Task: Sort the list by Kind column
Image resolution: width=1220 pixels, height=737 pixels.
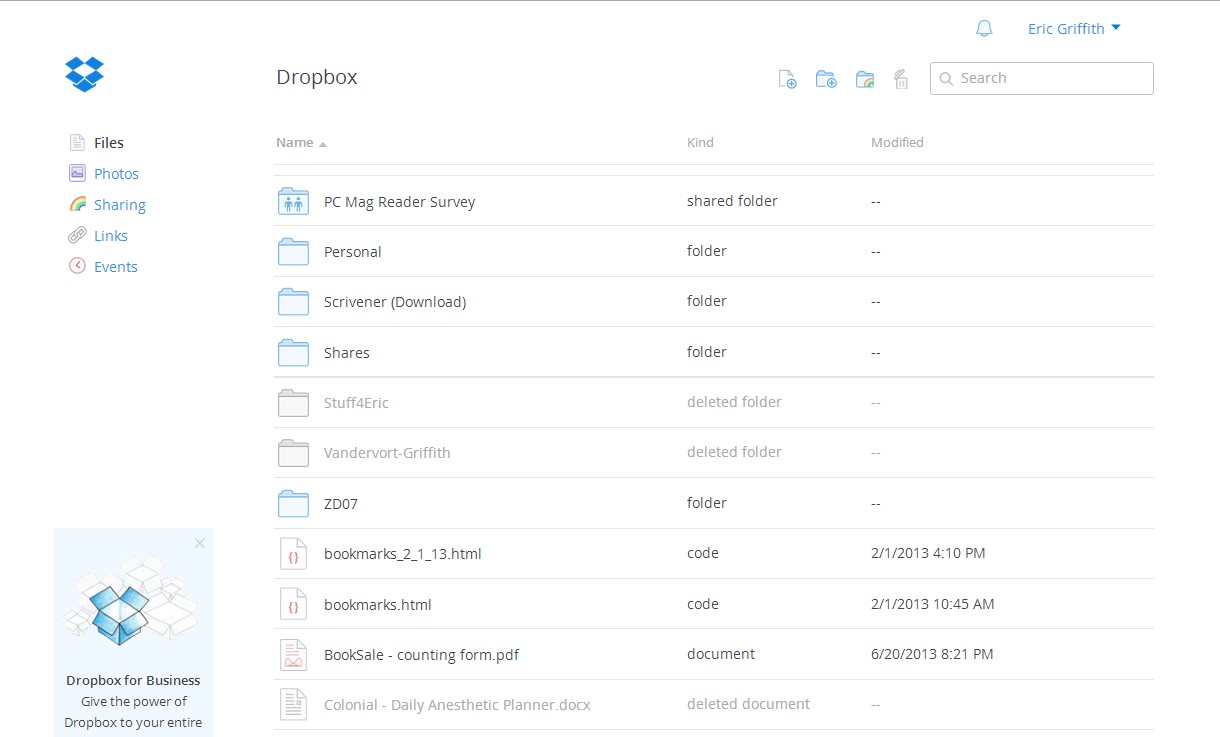Action: pos(700,143)
